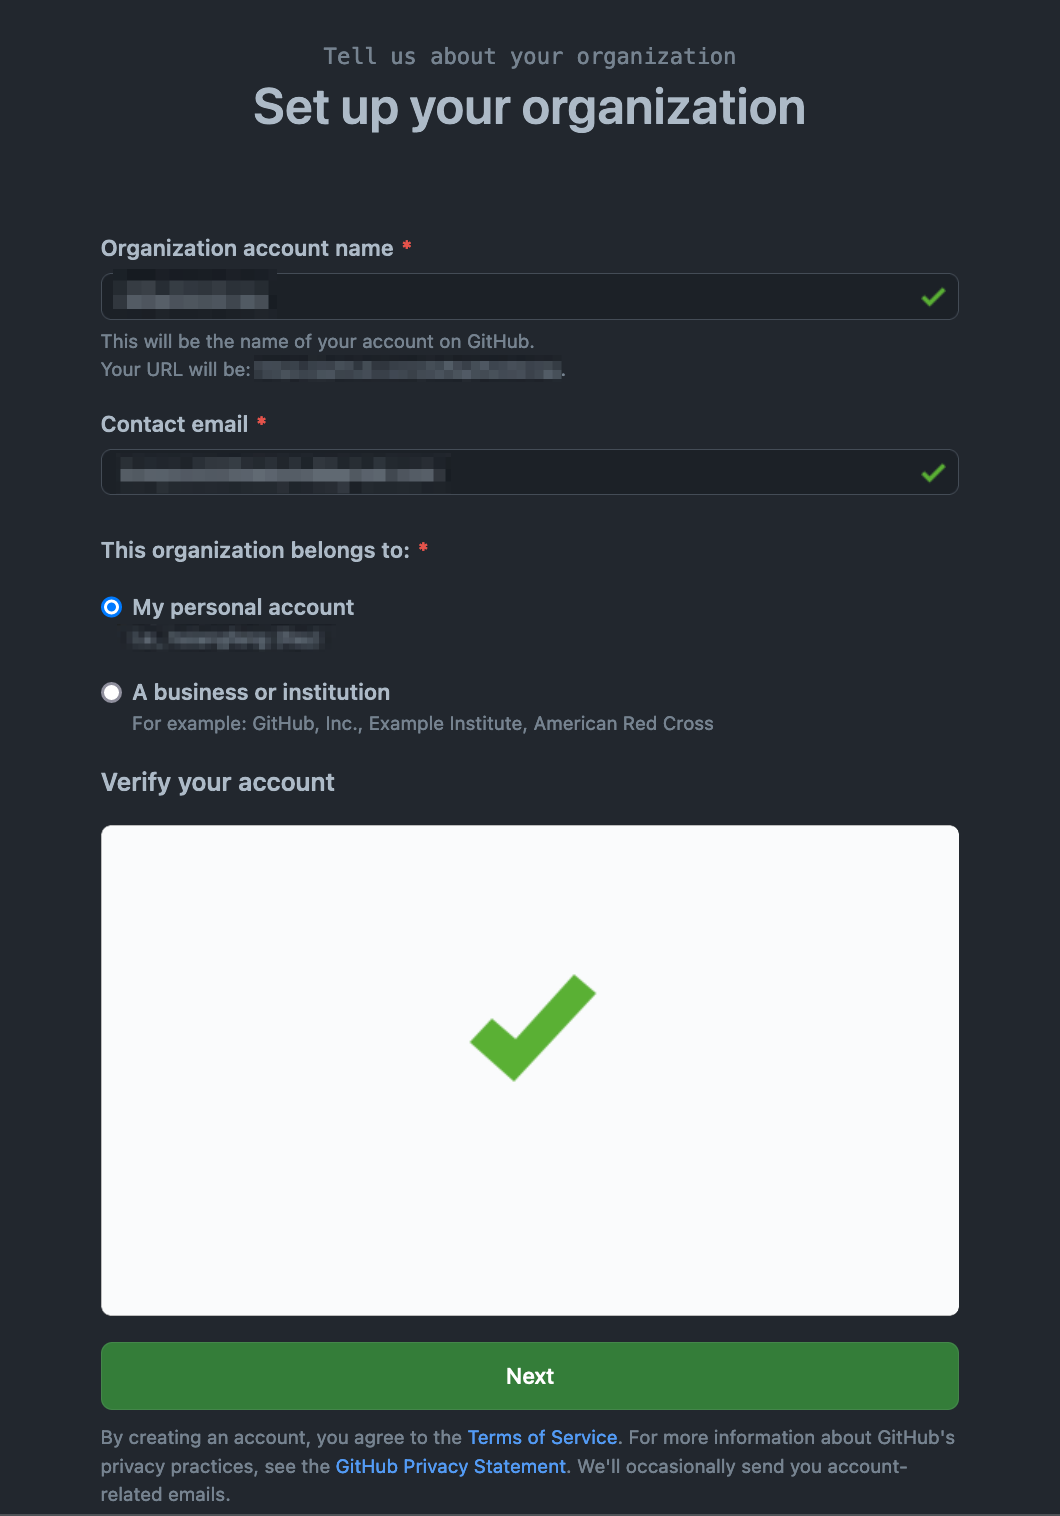Image resolution: width=1060 pixels, height=1516 pixels.
Task: Click the 'Contact email' field label
Action: [x=175, y=424]
